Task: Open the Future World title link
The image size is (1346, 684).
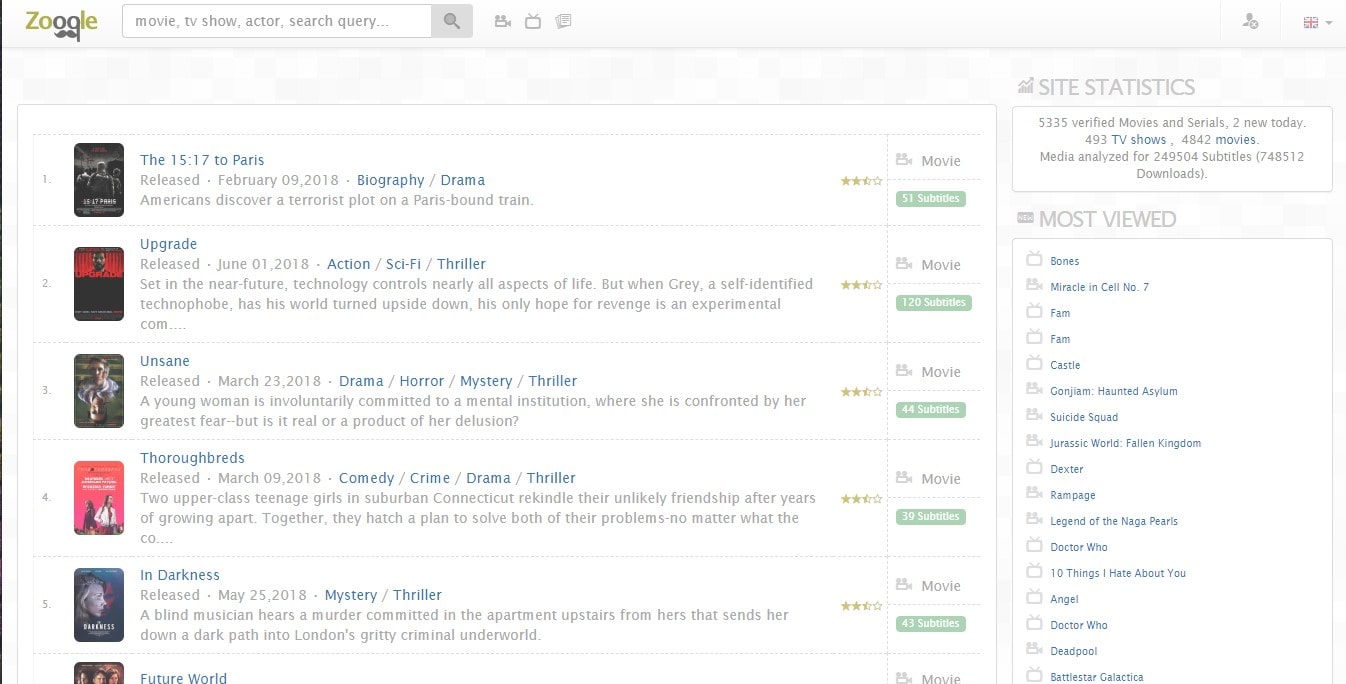Action: coord(183,678)
